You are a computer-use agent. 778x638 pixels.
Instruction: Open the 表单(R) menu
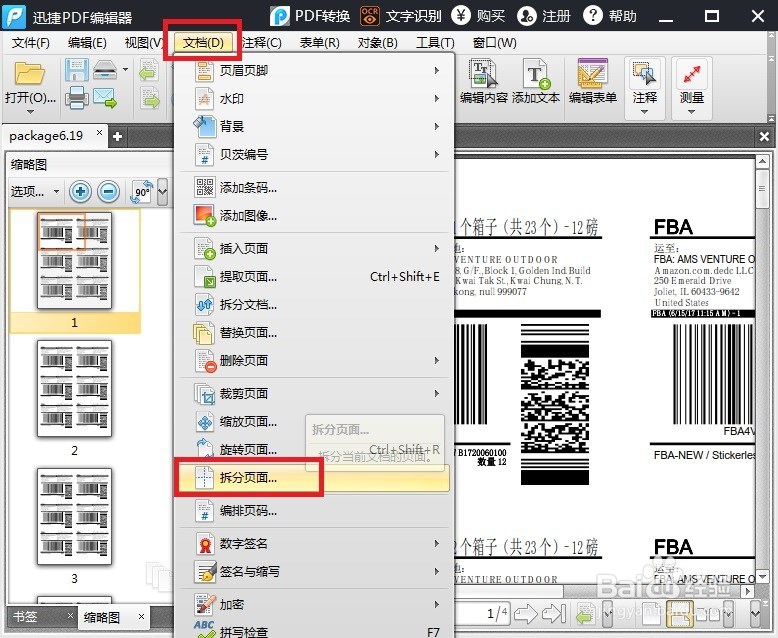(319, 43)
